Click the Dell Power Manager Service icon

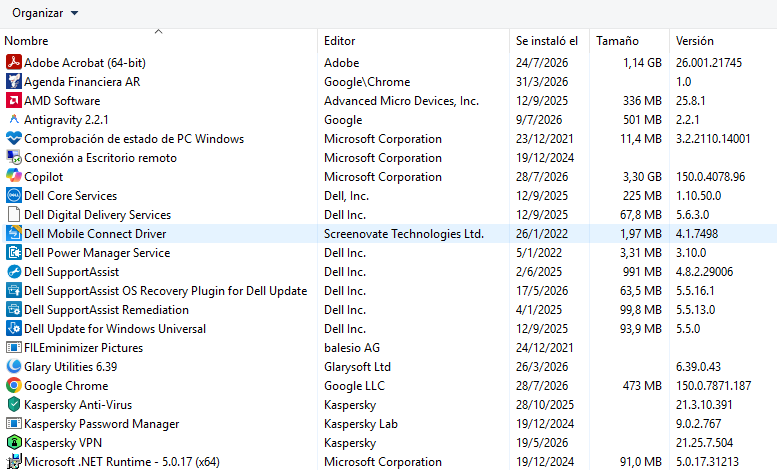(14, 252)
